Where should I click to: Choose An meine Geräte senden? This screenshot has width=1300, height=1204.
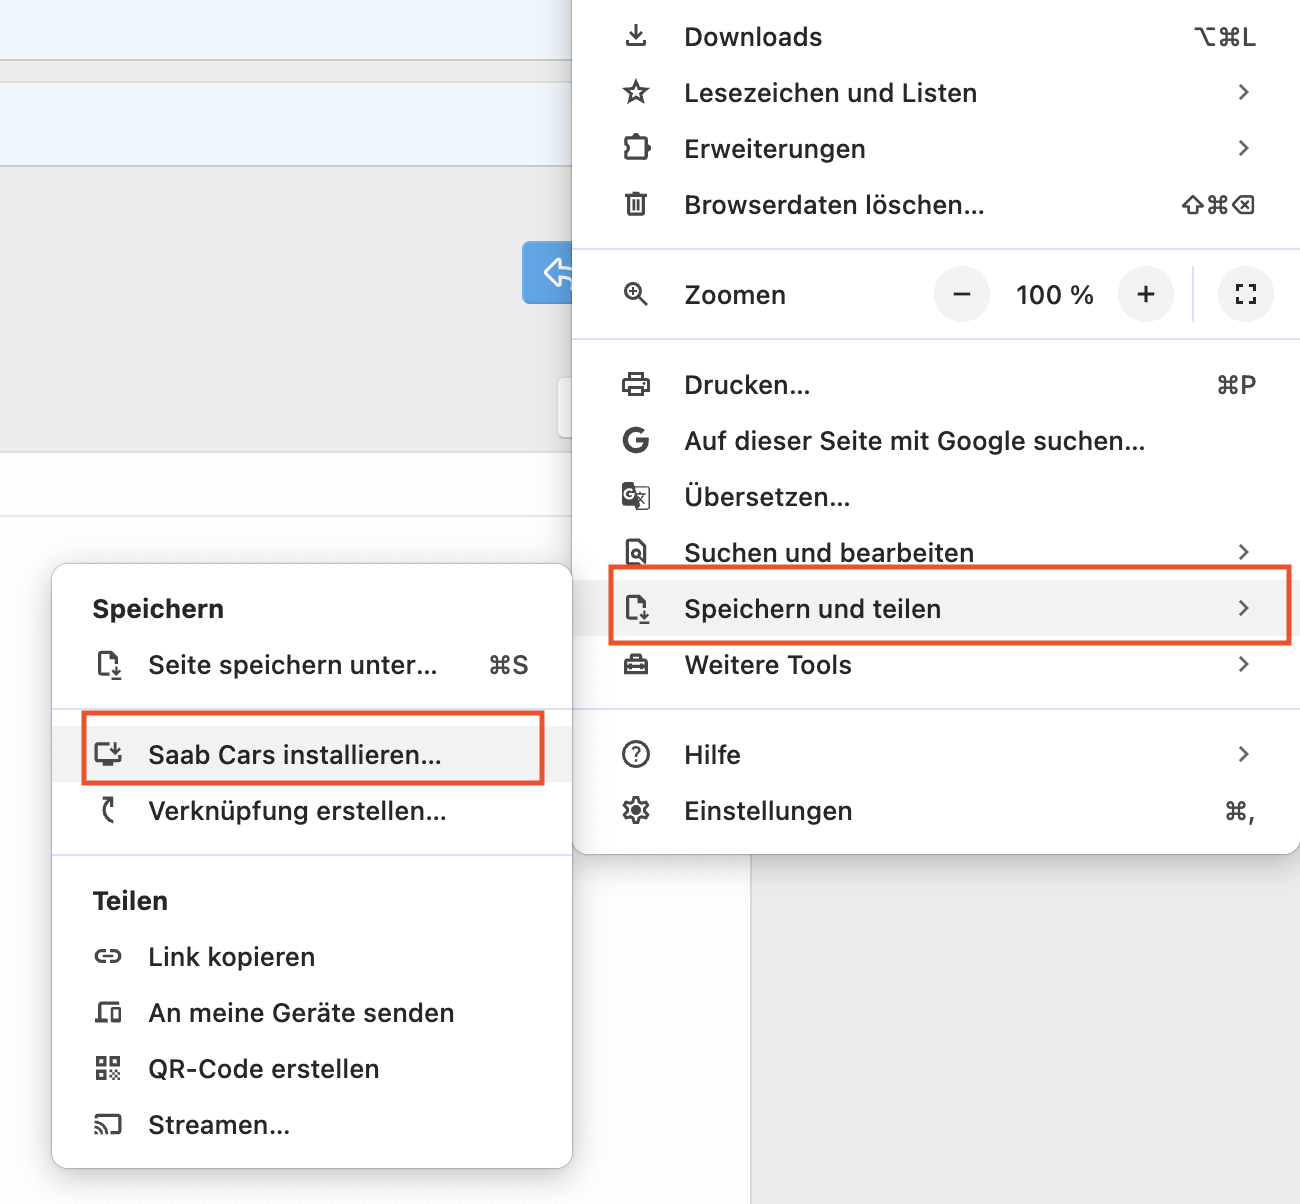tap(312, 1012)
